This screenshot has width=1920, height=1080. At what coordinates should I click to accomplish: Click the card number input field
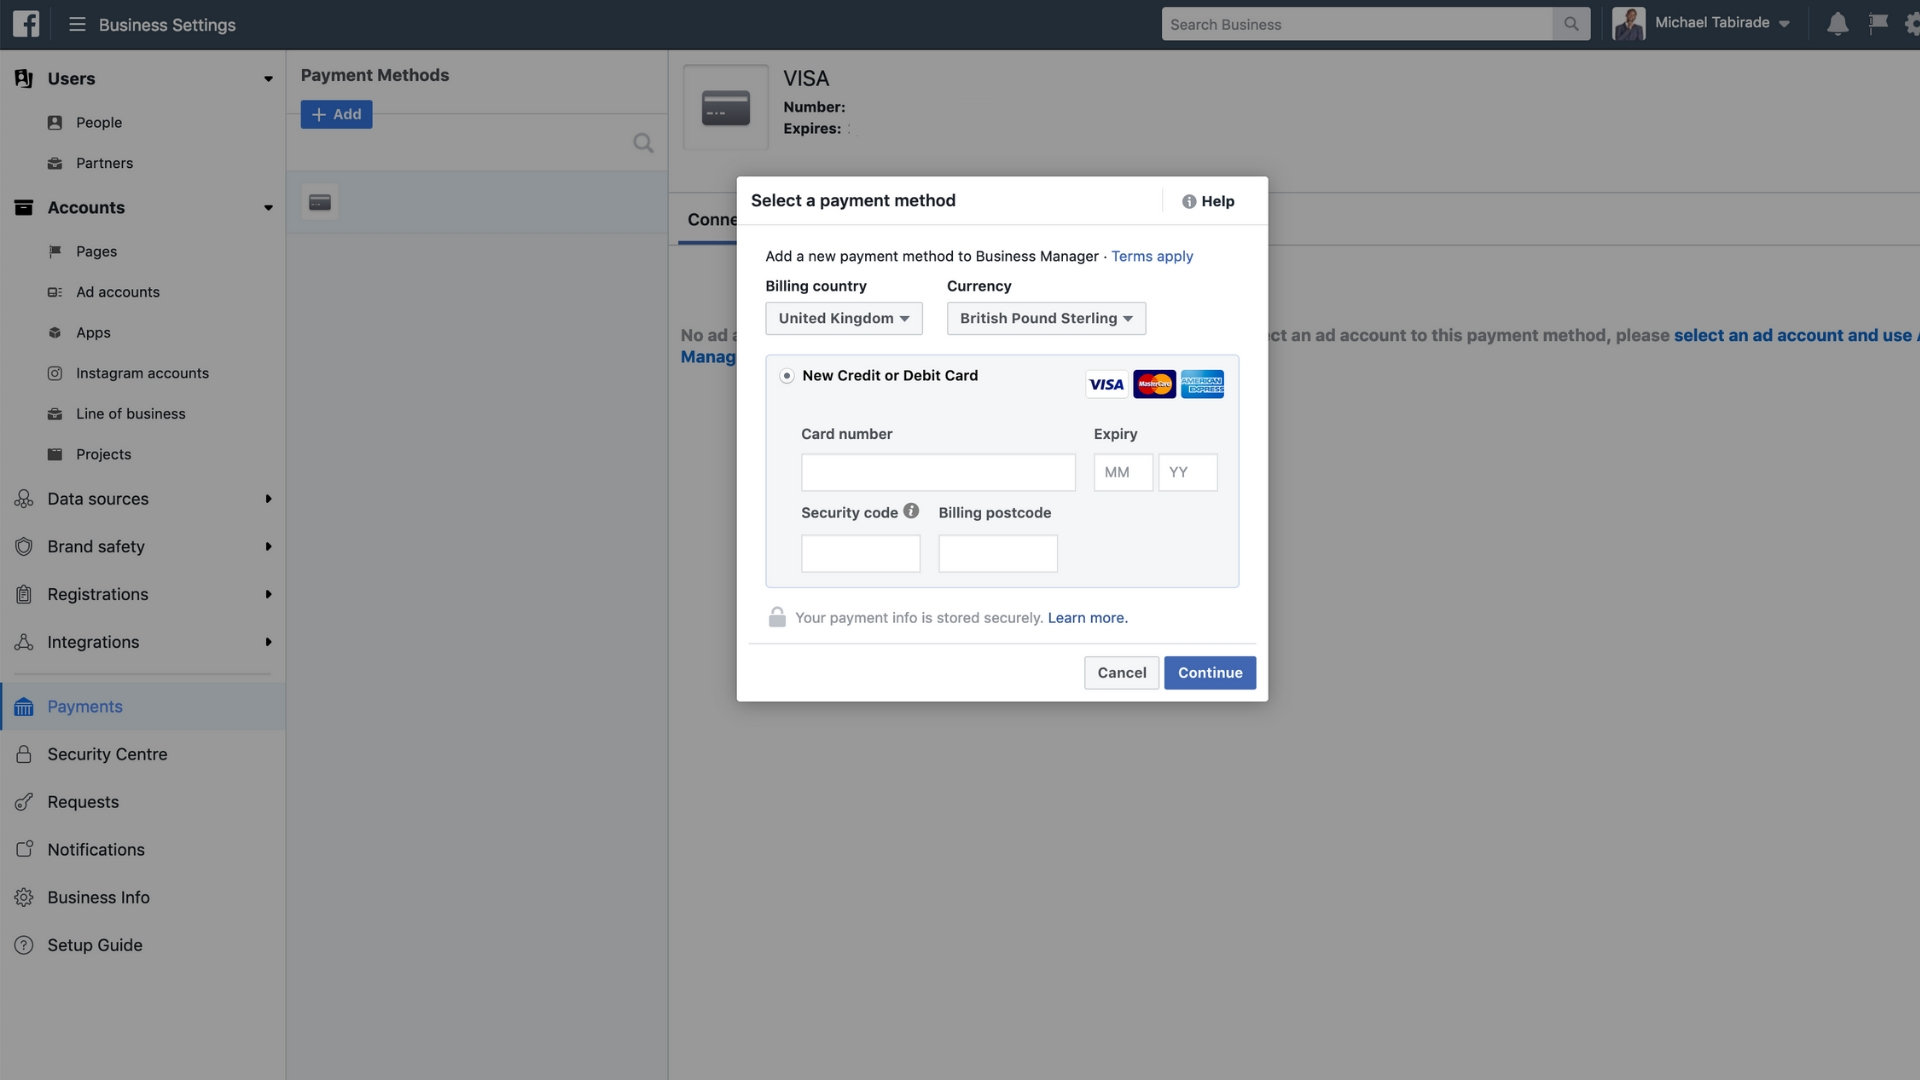pyautogui.click(x=938, y=471)
